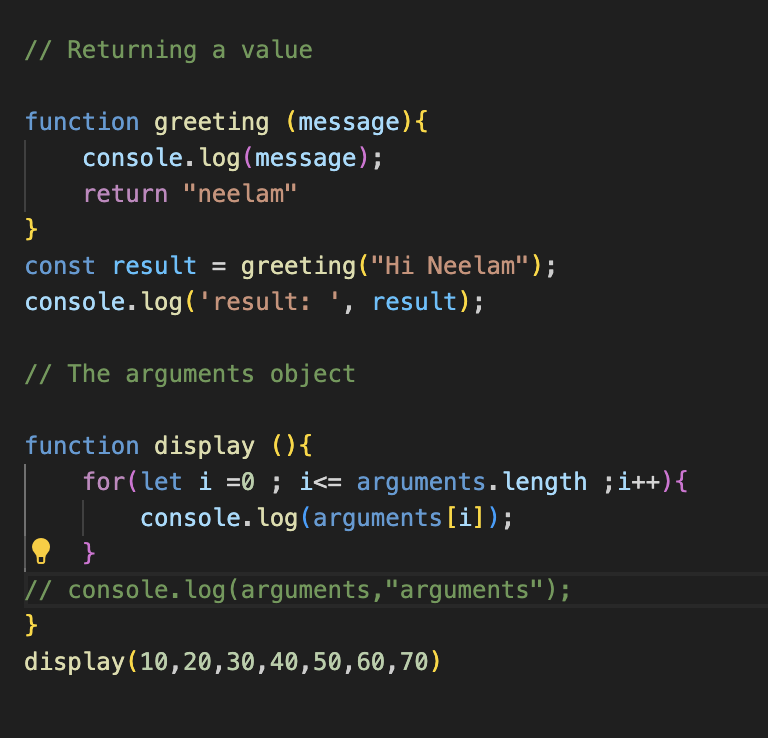Click the 'display' function name in its declaration
This screenshot has width=768, height=738.
[205, 447]
